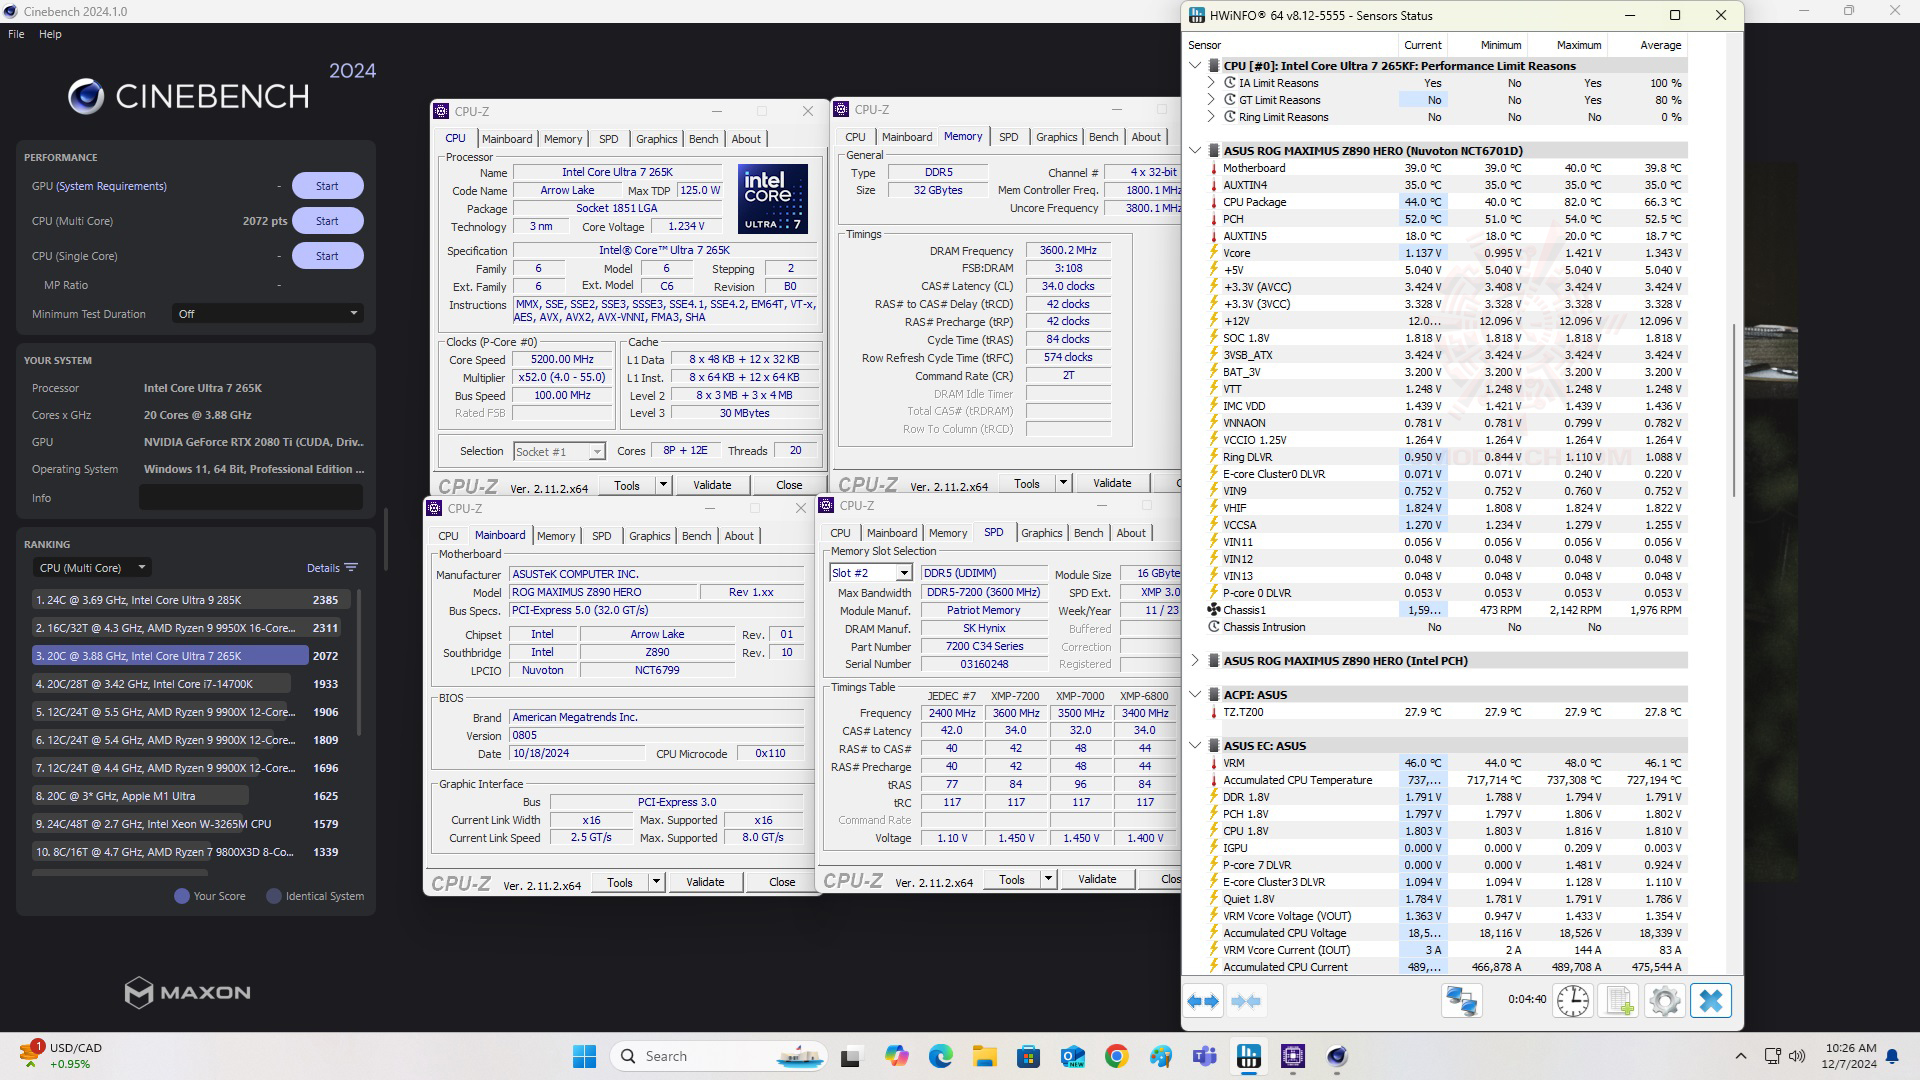
Task: Reset sensor timer with clock icon
Action: pyautogui.click(x=1572, y=1001)
